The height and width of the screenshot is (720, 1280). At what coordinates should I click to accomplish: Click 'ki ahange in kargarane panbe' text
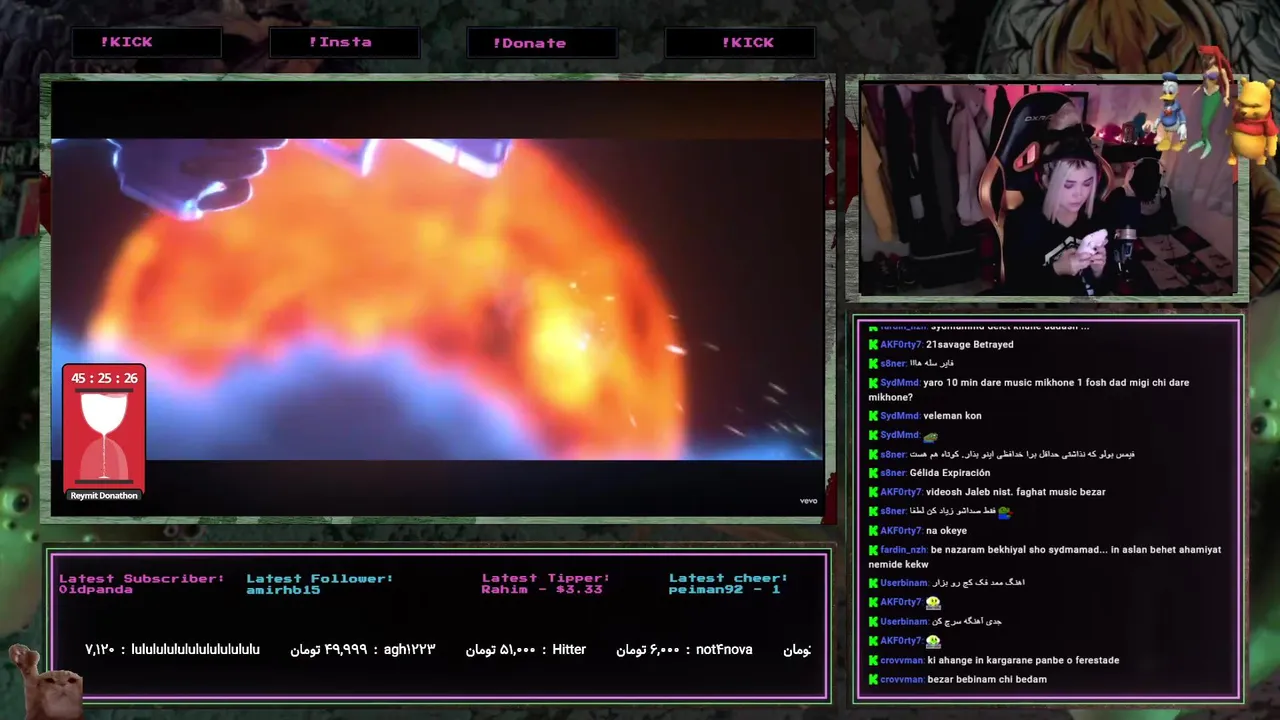click(1023, 660)
